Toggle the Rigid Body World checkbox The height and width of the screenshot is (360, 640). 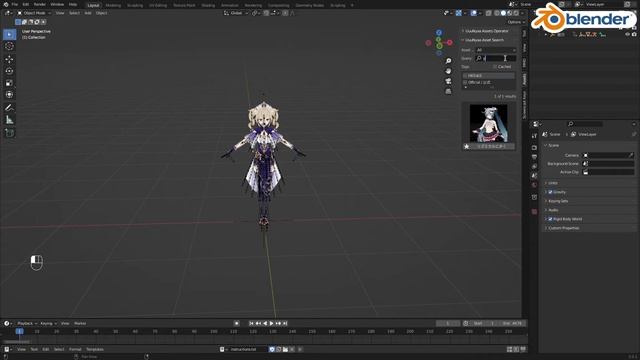pos(550,219)
